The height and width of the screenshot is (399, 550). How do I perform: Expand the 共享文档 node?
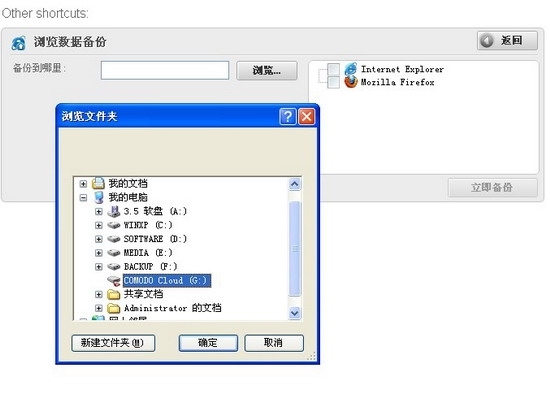click(99, 295)
